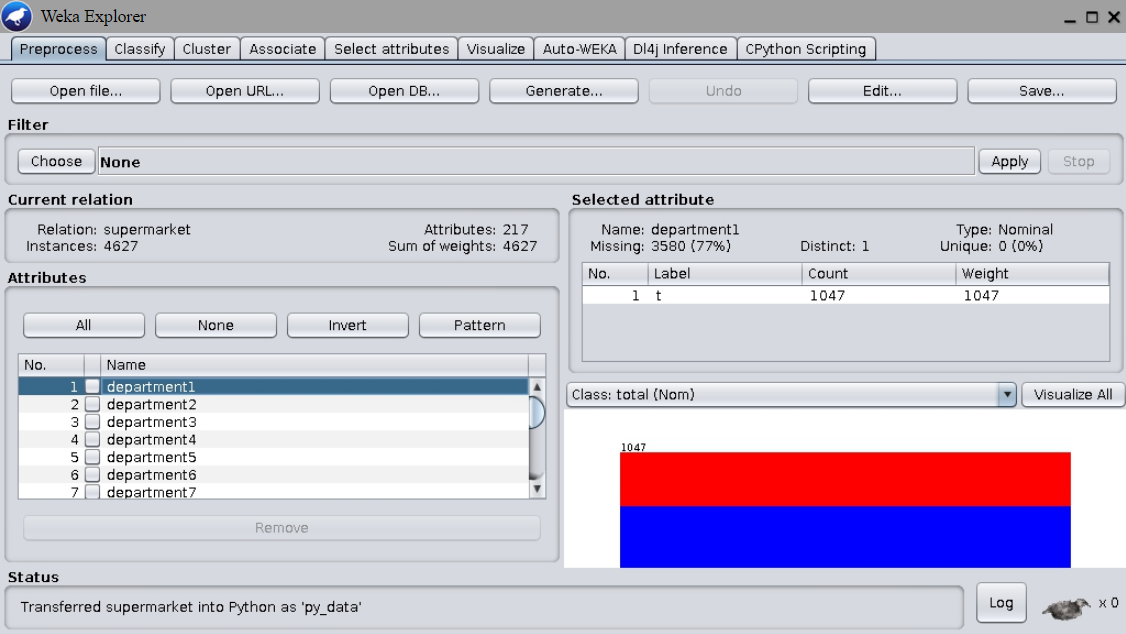Screen dimensions: 1126x634
Task: Open the Log window
Action: coord(1000,603)
